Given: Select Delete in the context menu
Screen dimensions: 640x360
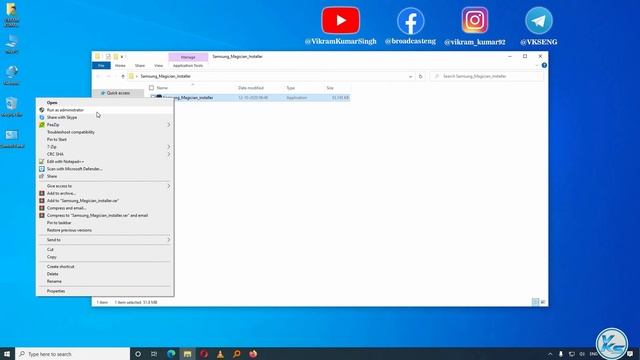Looking at the screenshot, I should [x=53, y=274].
